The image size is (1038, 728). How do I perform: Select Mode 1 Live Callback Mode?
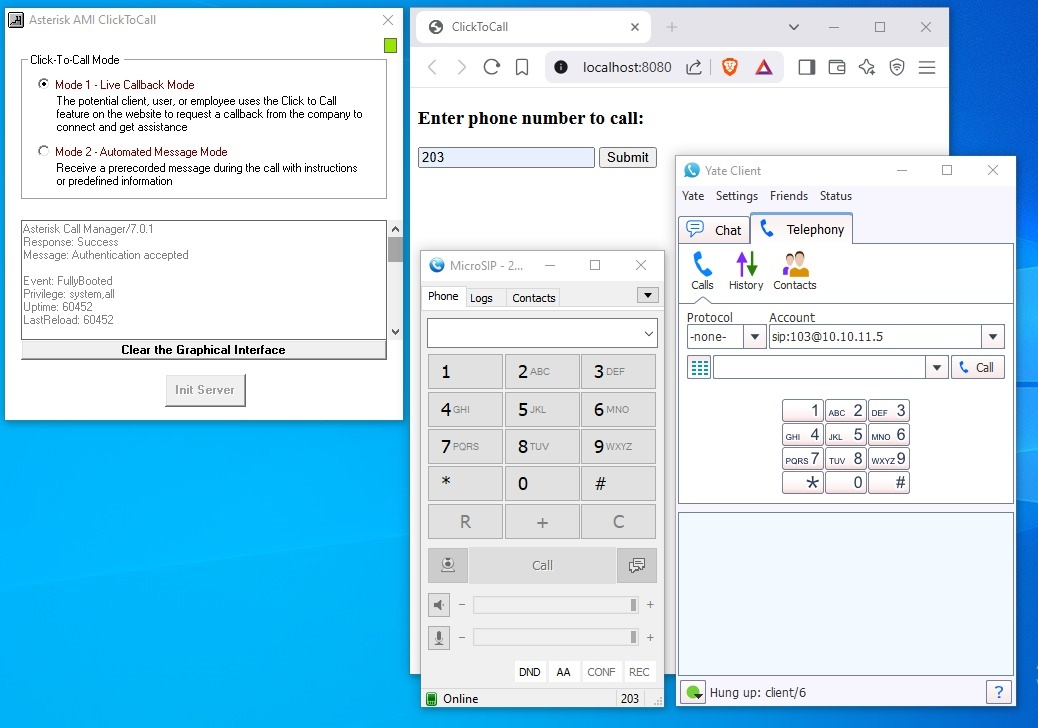(43, 85)
